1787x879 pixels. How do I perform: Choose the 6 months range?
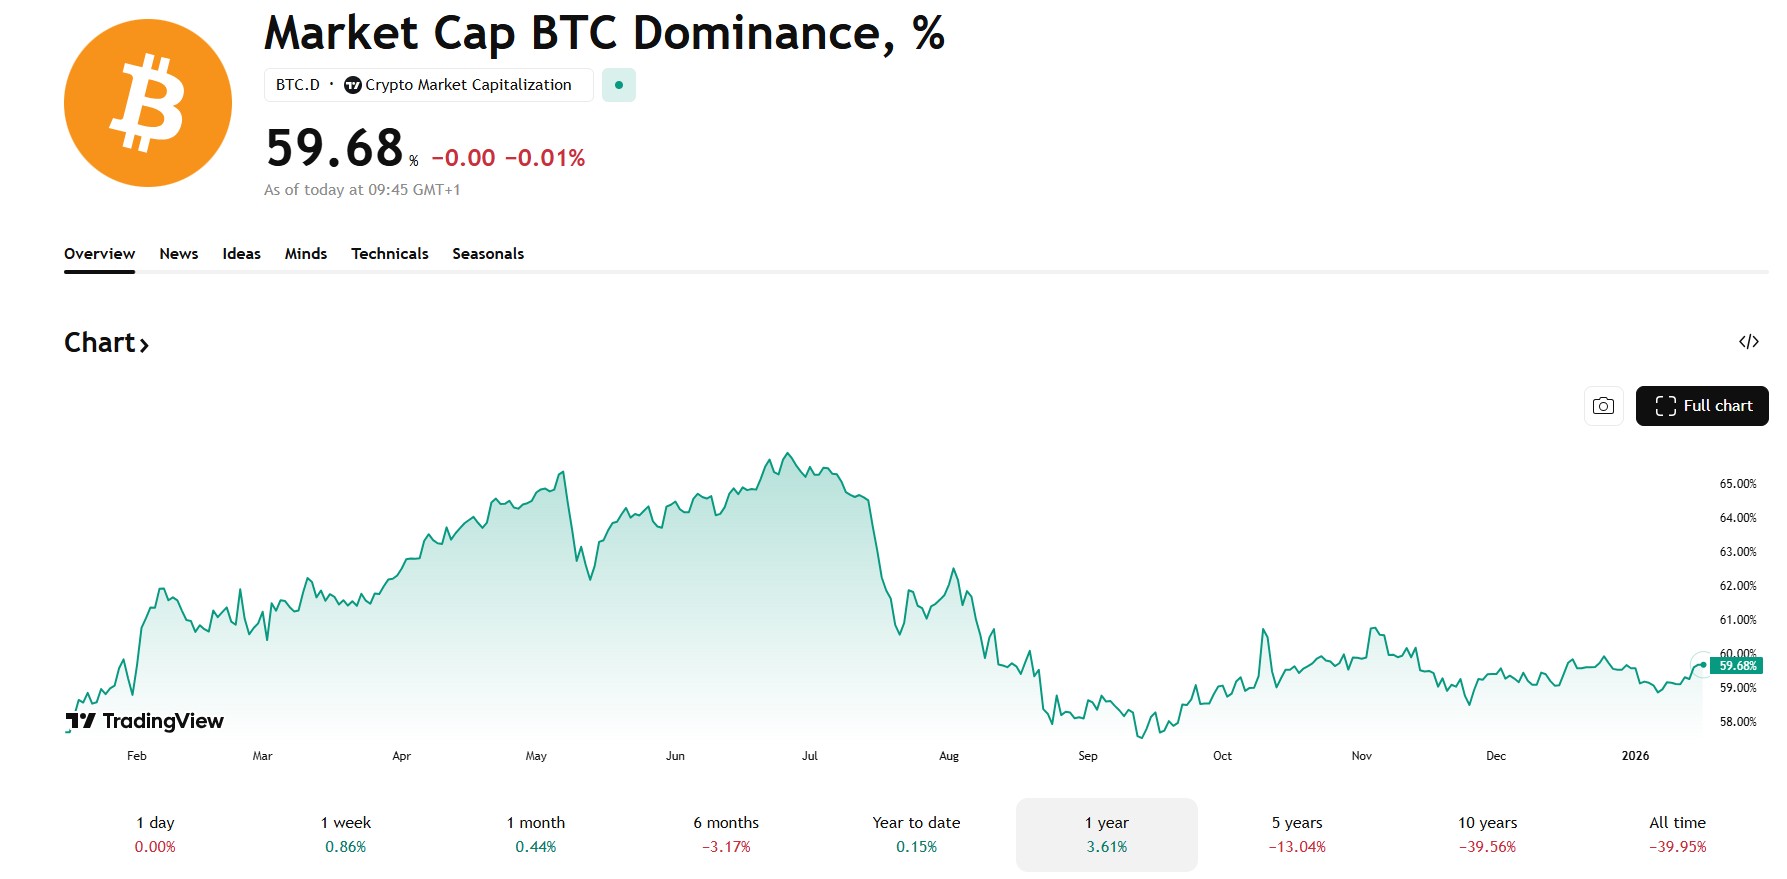tap(726, 834)
